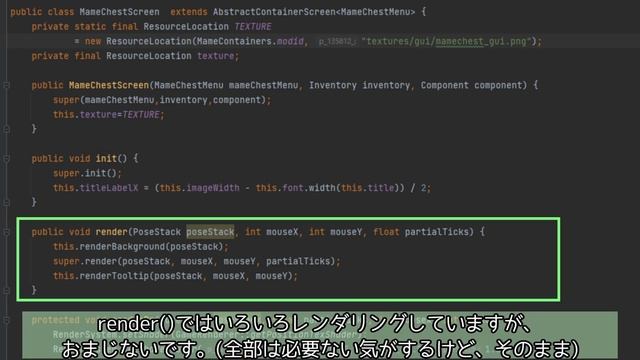Click AbstractContainerScreen in the extends clause

coord(274,12)
